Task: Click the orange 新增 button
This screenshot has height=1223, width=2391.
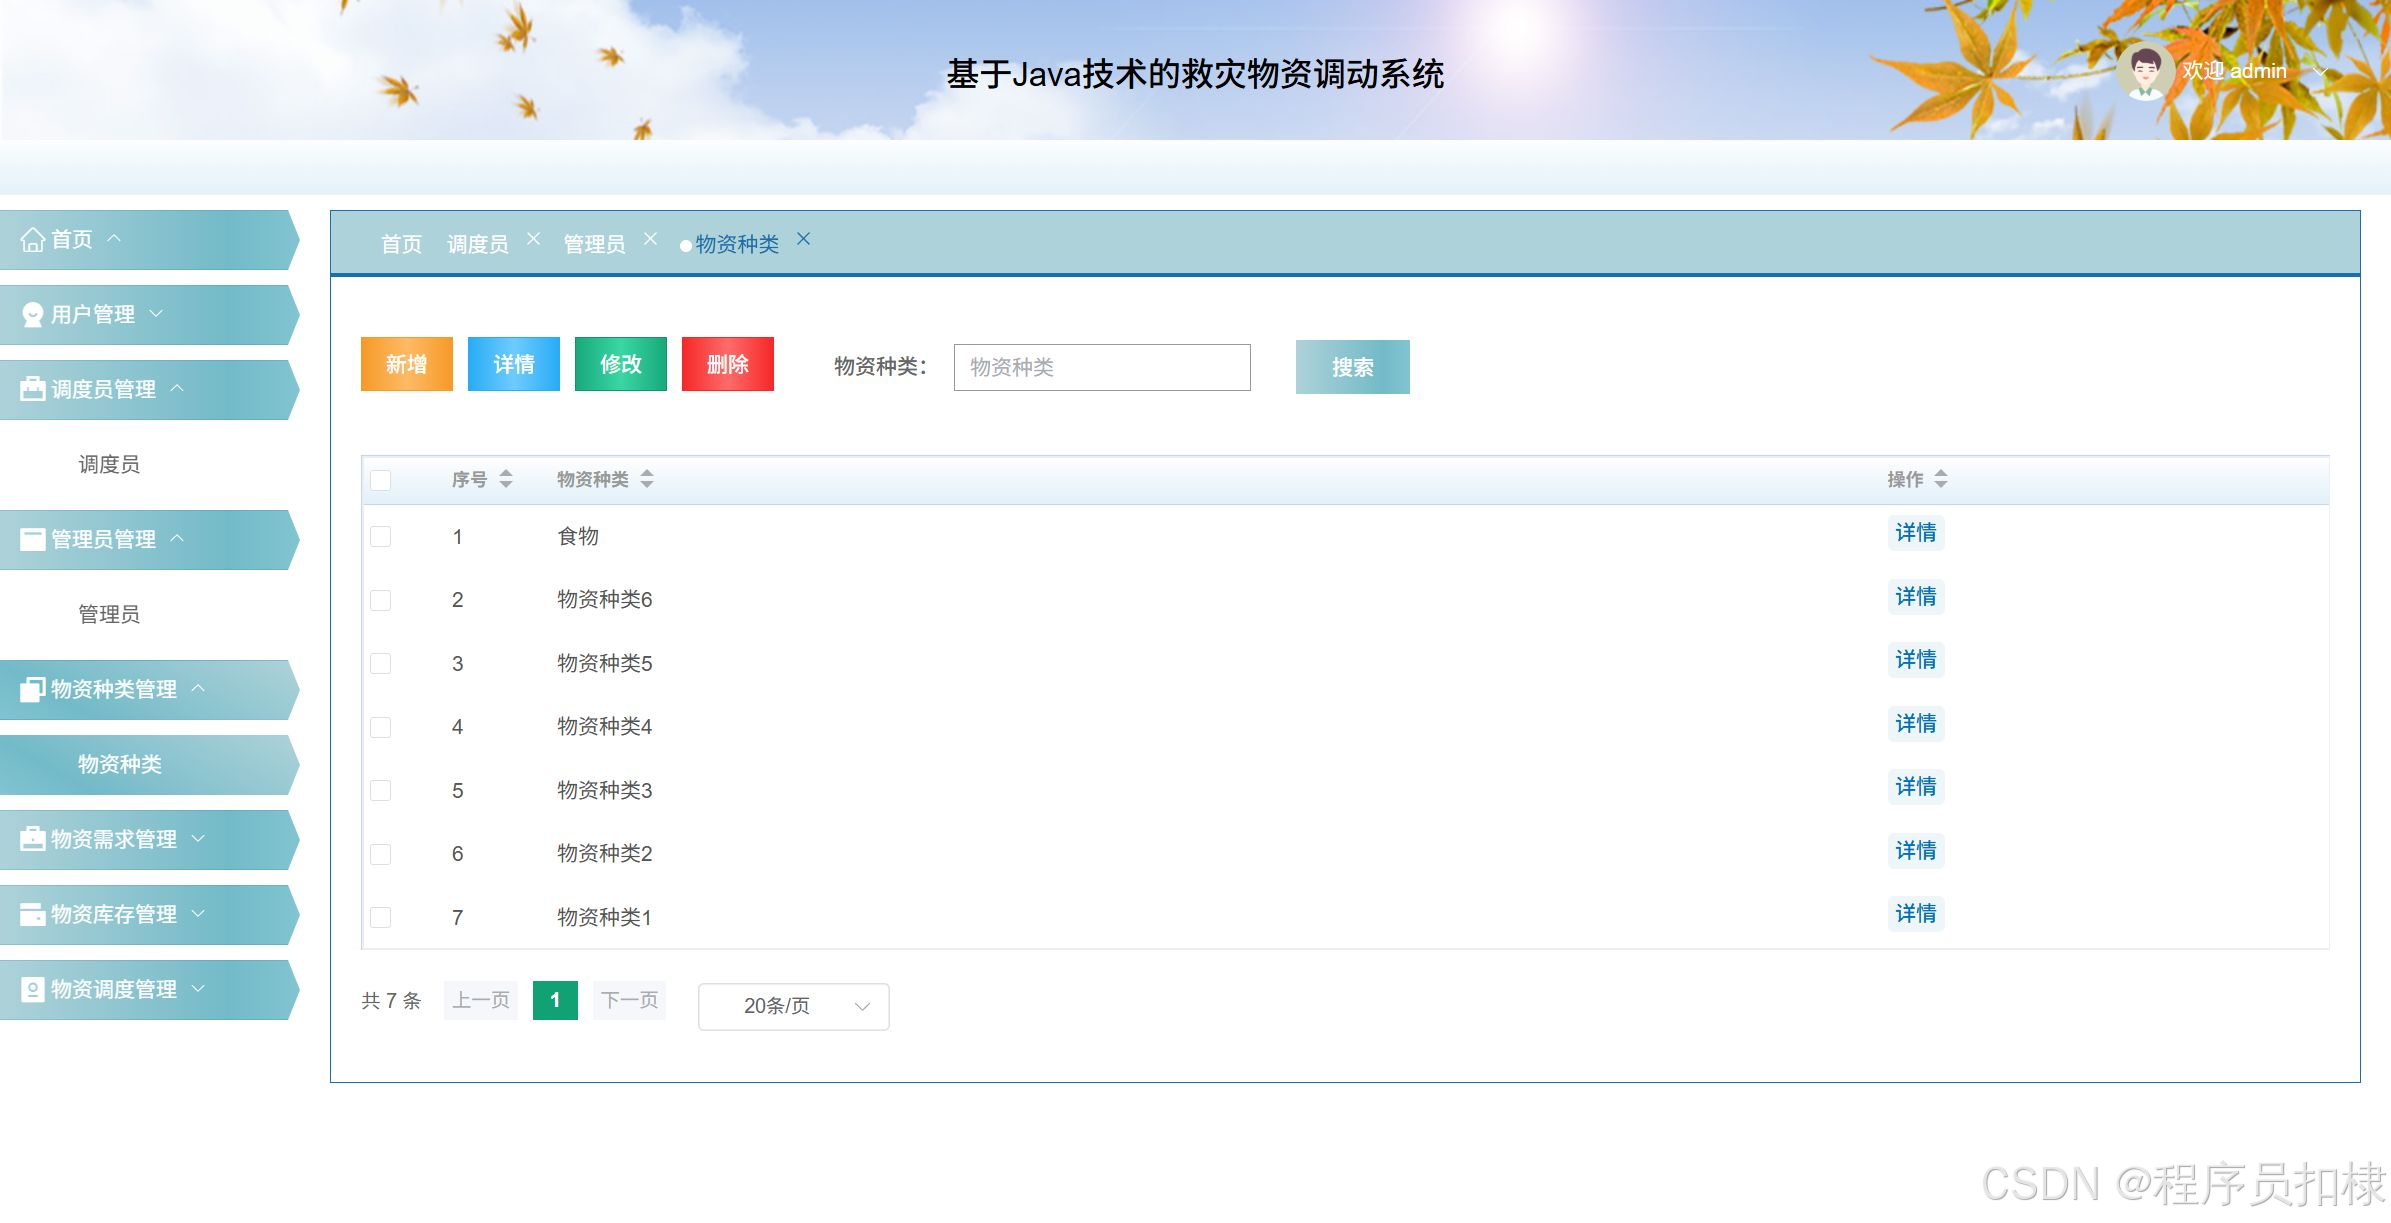Action: pyautogui.click(x=406, y=364)
